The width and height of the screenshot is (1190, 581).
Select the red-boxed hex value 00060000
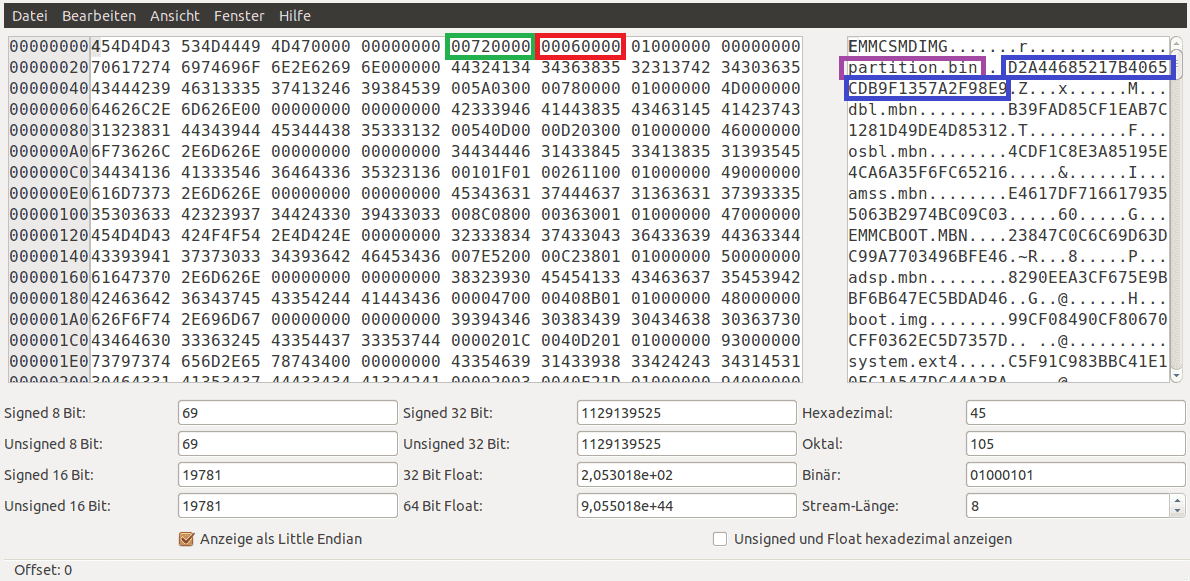click(580, 47)
